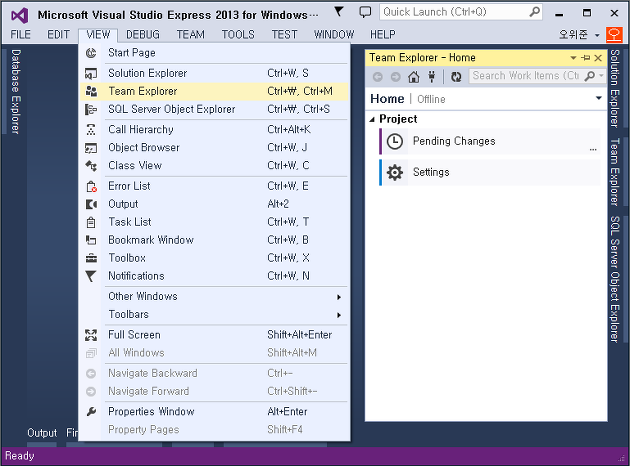Open the TEST menu

pos(284,35)
